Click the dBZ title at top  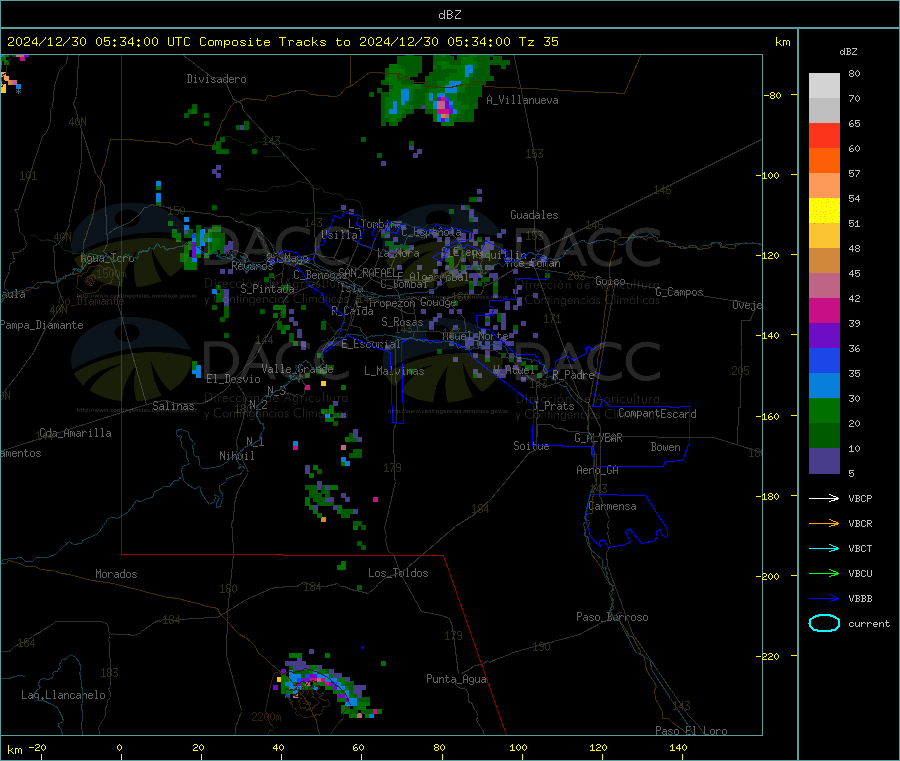[x=449, y=15]
